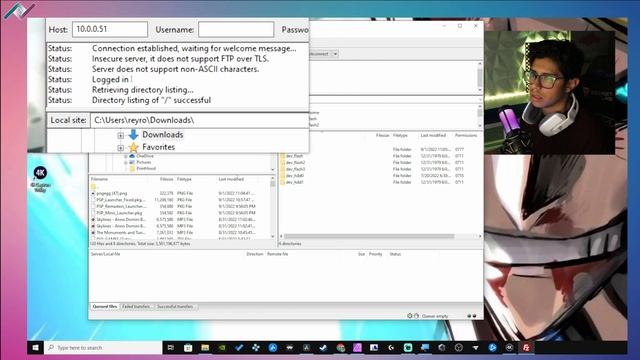Open Microsoft Store from the taskbar
The width and height of the screenshot is (640, 360).
[188, 348]
